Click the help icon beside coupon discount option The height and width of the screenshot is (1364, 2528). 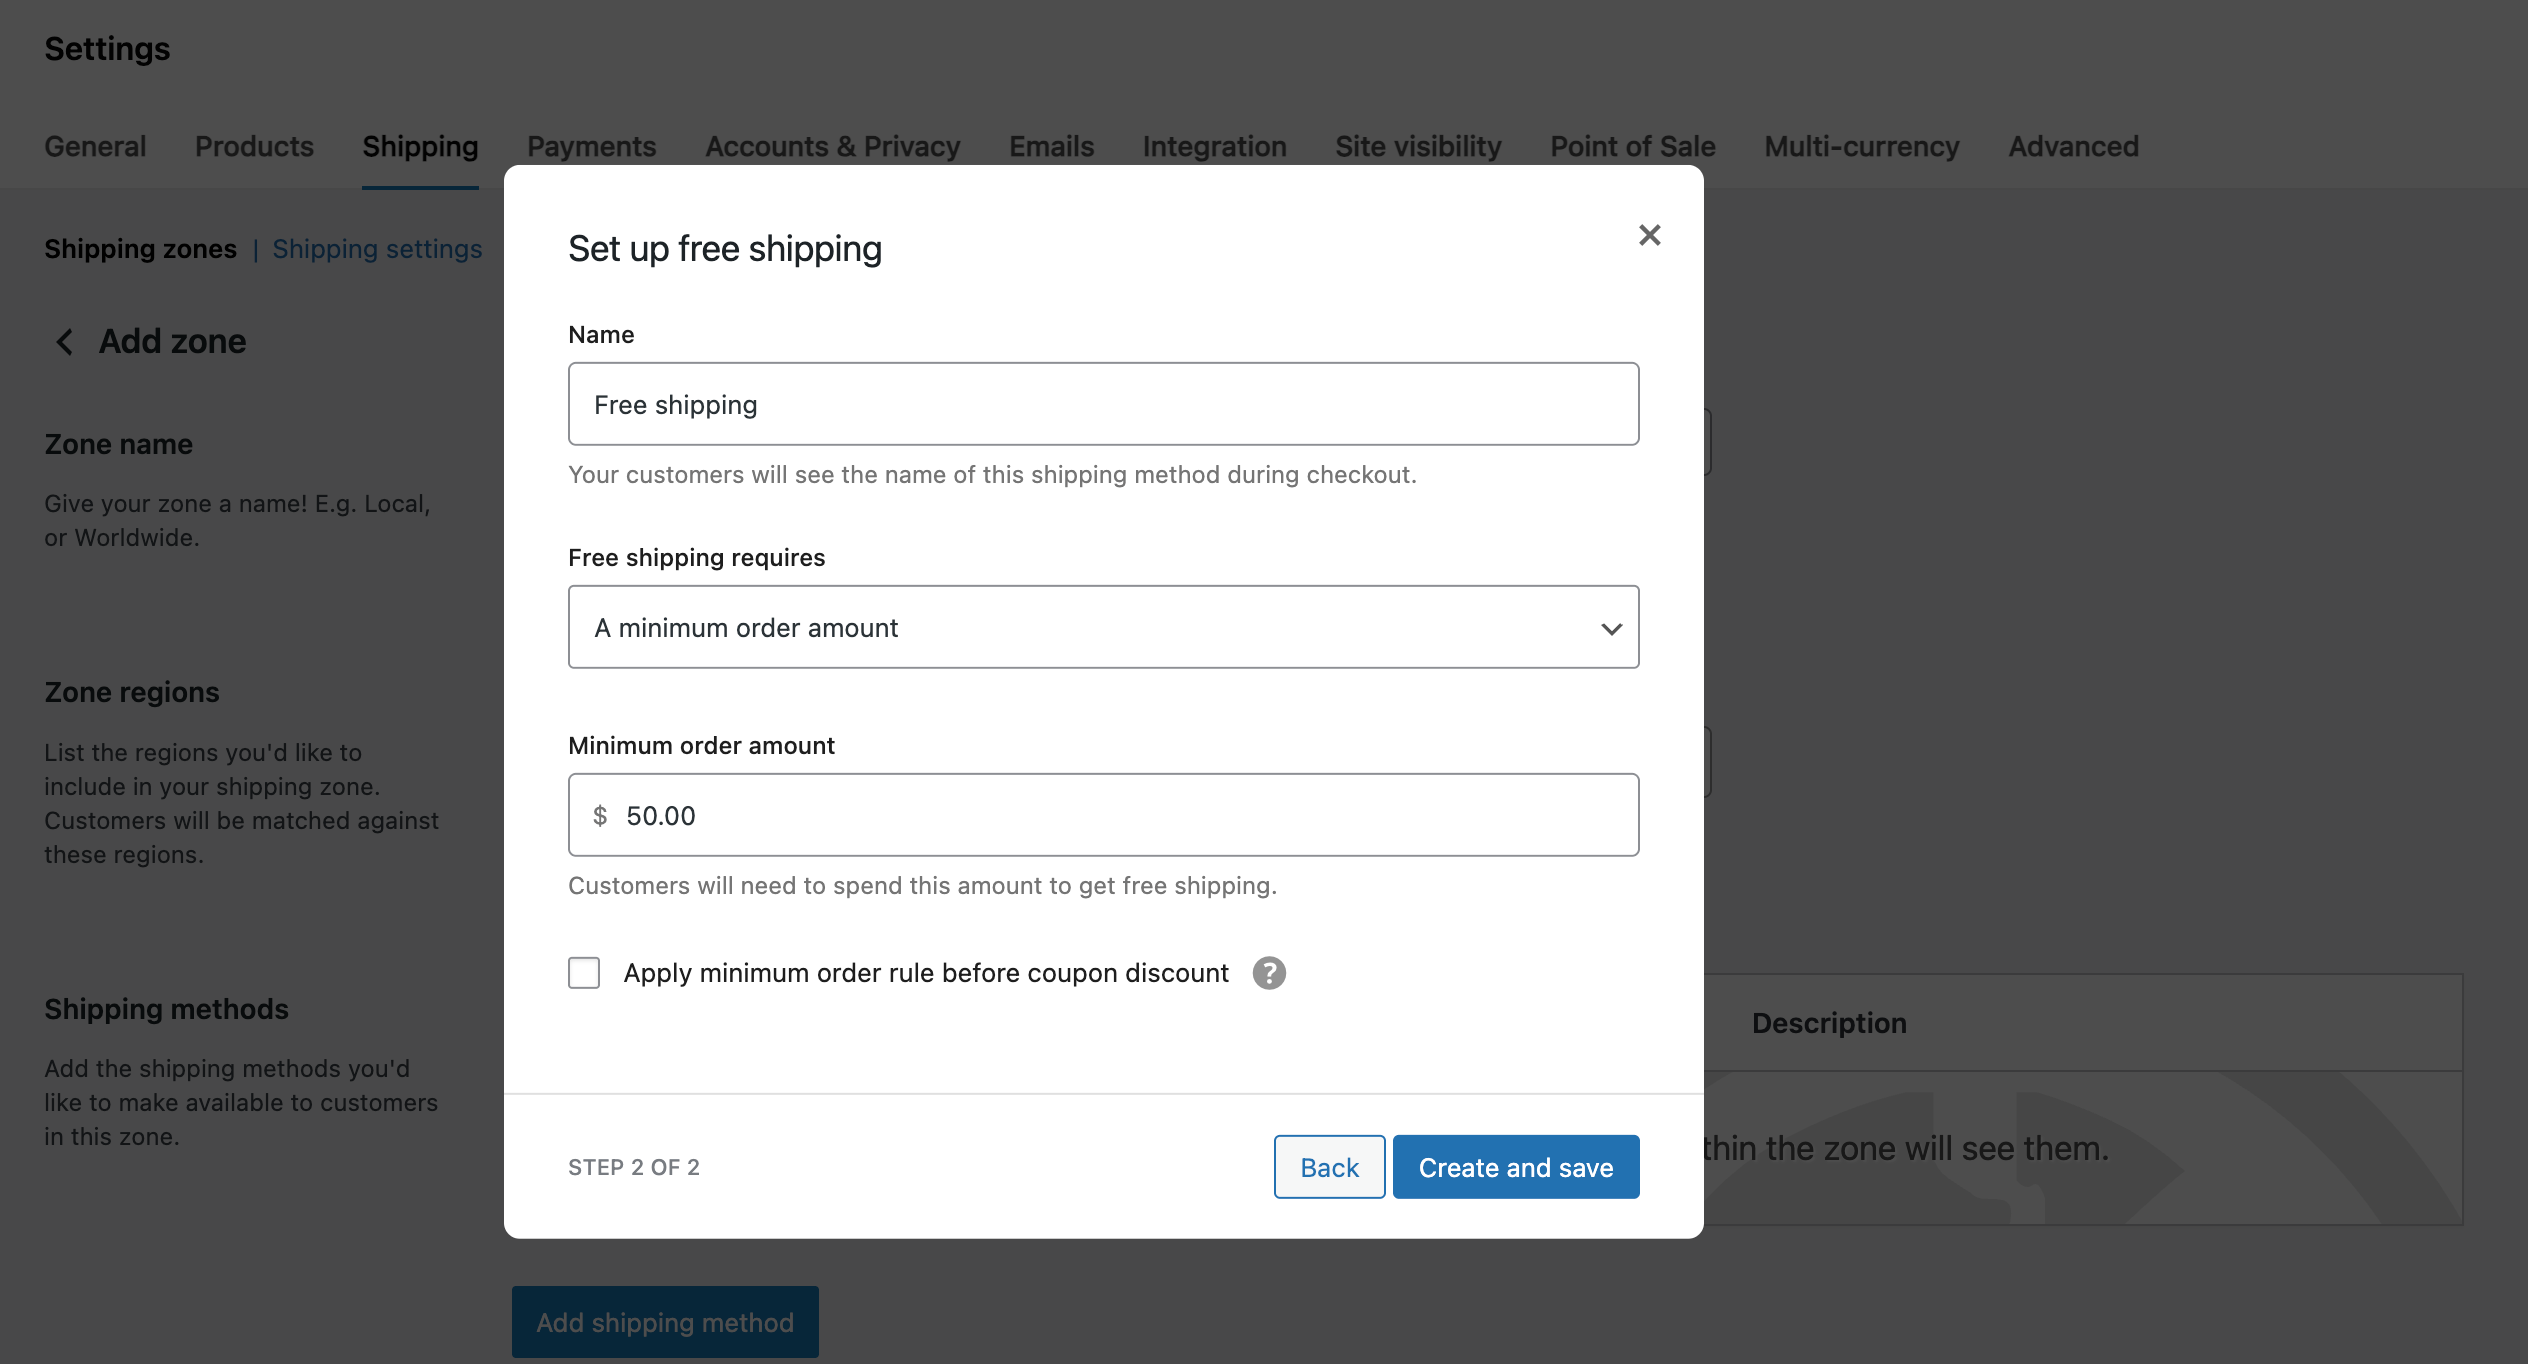(x=1269, y=973)
